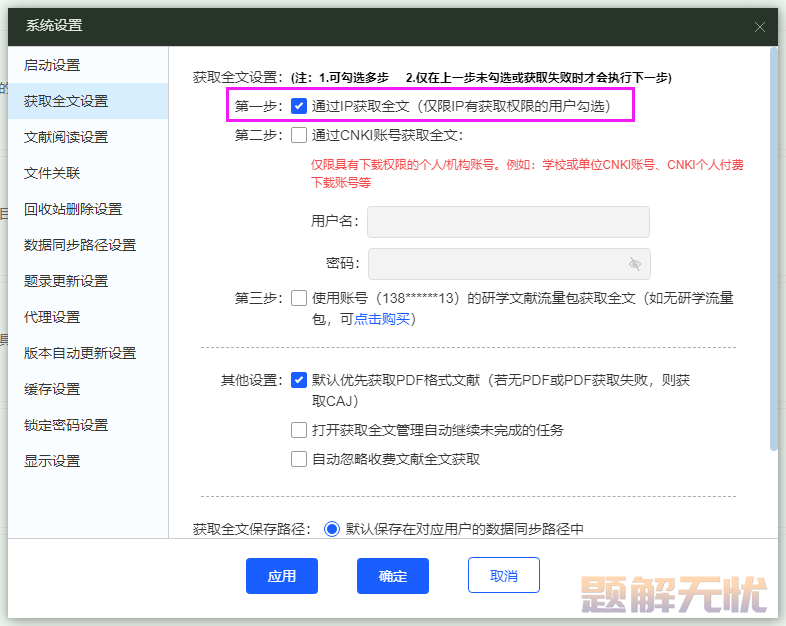
Task: Click the 其他设置 label
Action: click(252, 380)
